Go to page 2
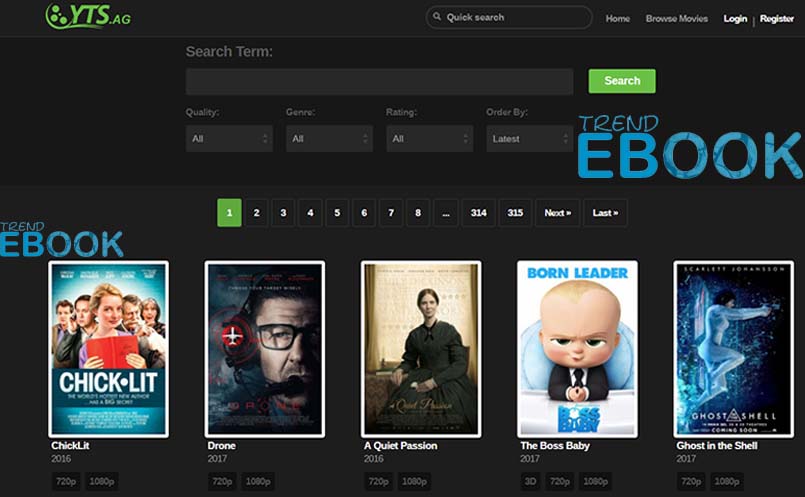 point(256,213)
